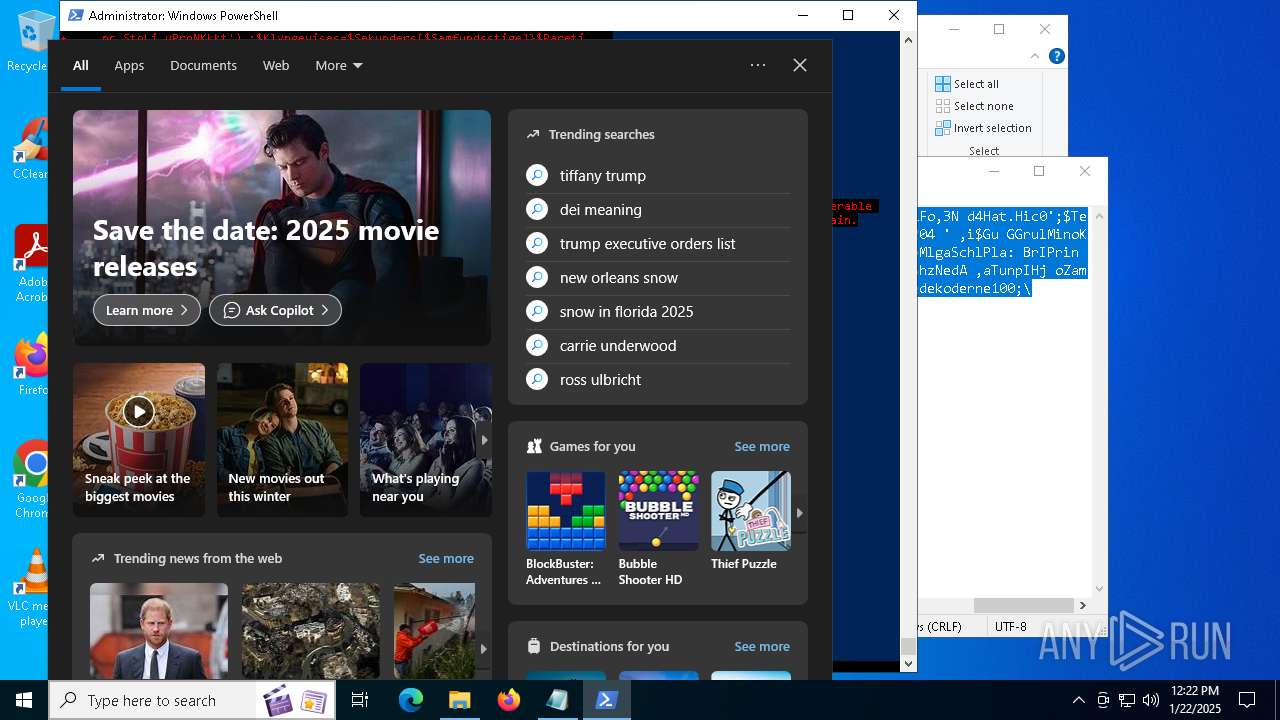This screenshot has width=1280, height=720.
Task: Open the network icon in system tray
Action: point(1127,700)
